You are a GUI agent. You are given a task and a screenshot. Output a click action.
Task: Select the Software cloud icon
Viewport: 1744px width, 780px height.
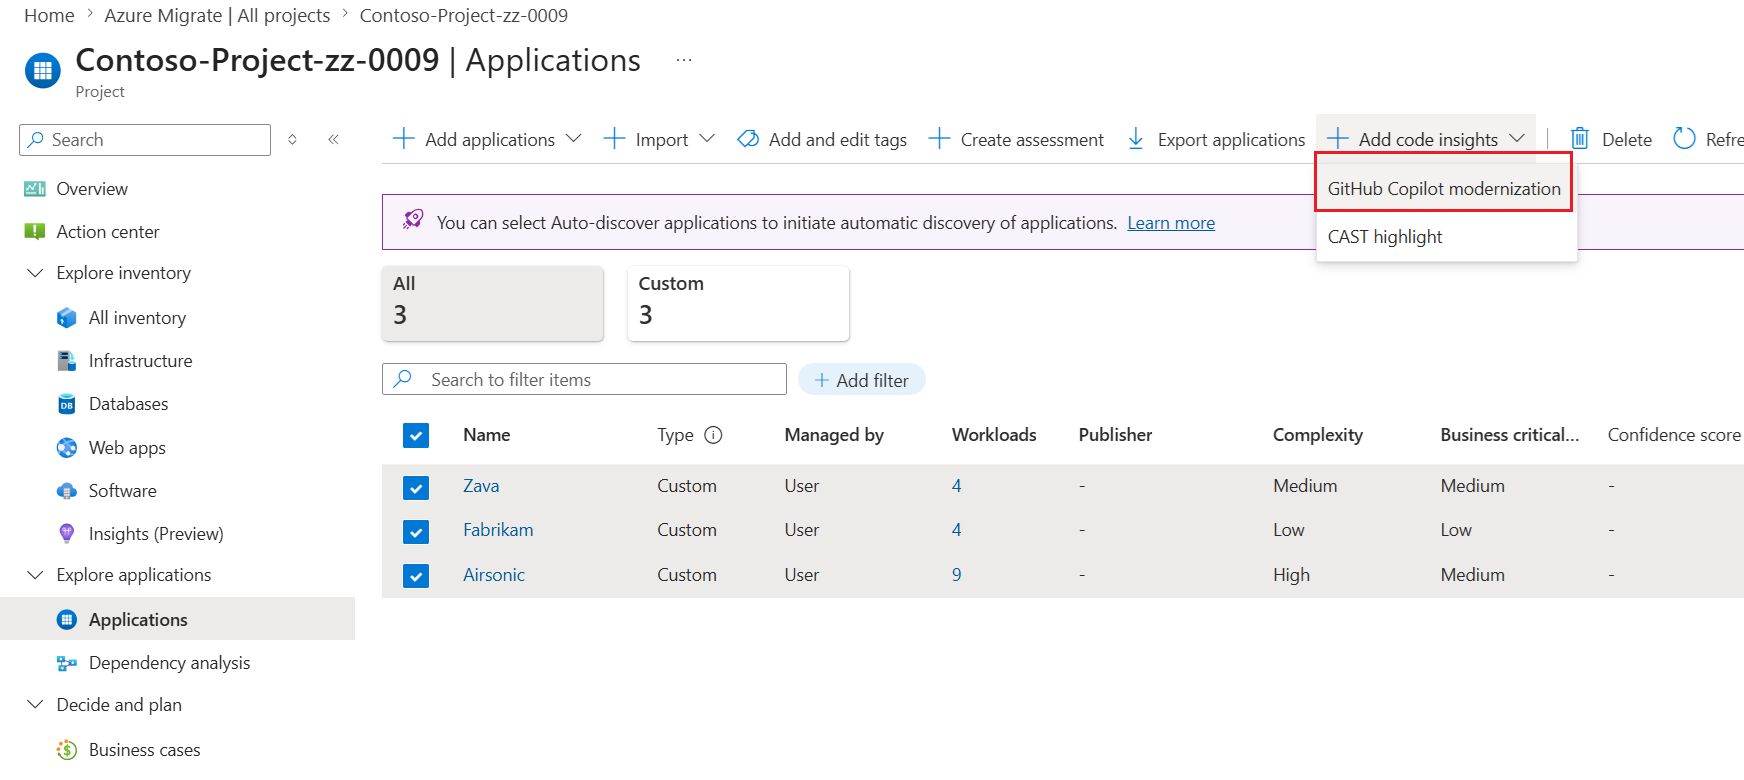[67, 491]
